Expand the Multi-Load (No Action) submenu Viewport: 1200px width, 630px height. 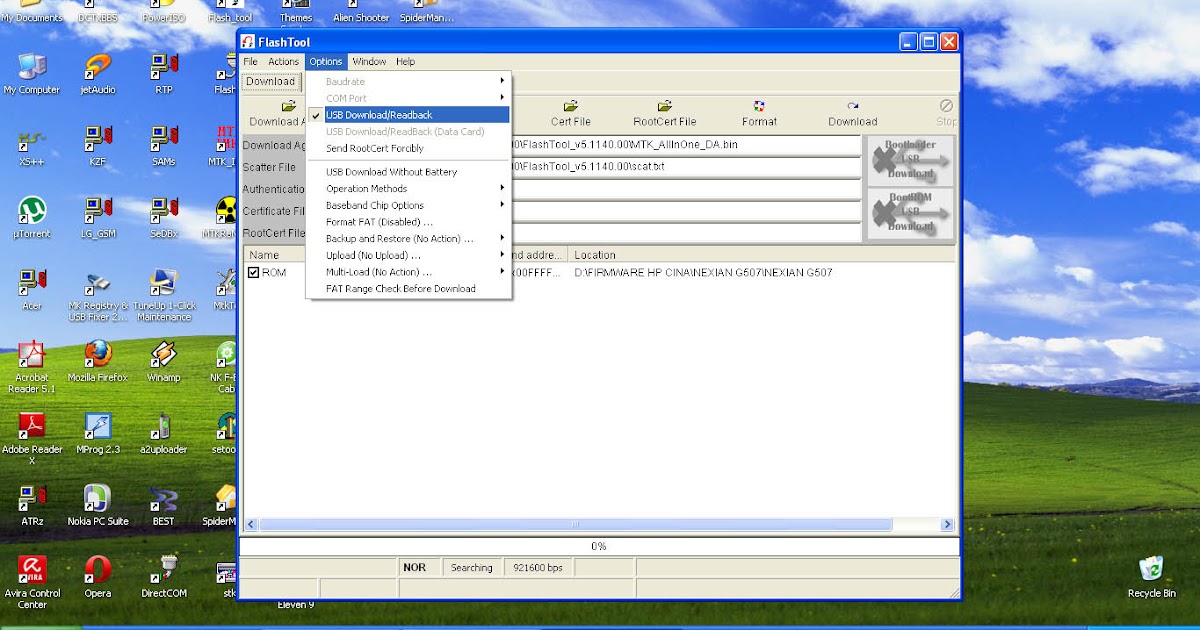coord(408,272)
